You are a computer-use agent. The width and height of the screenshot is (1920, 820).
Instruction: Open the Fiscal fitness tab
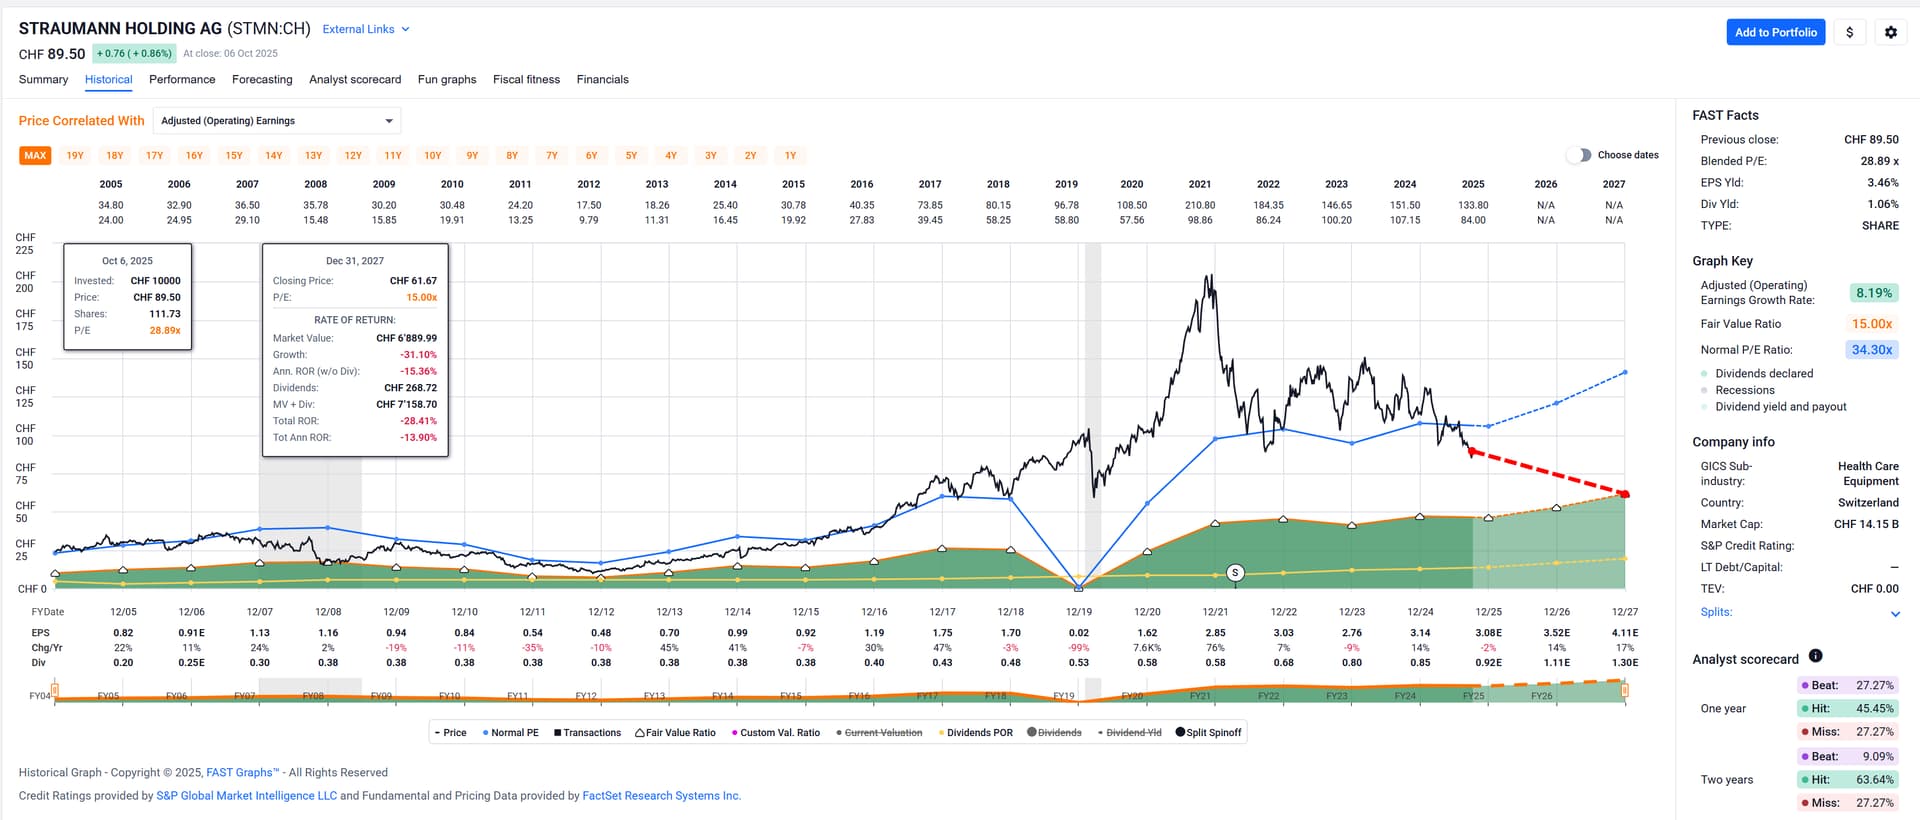click(x=526, y=79)
